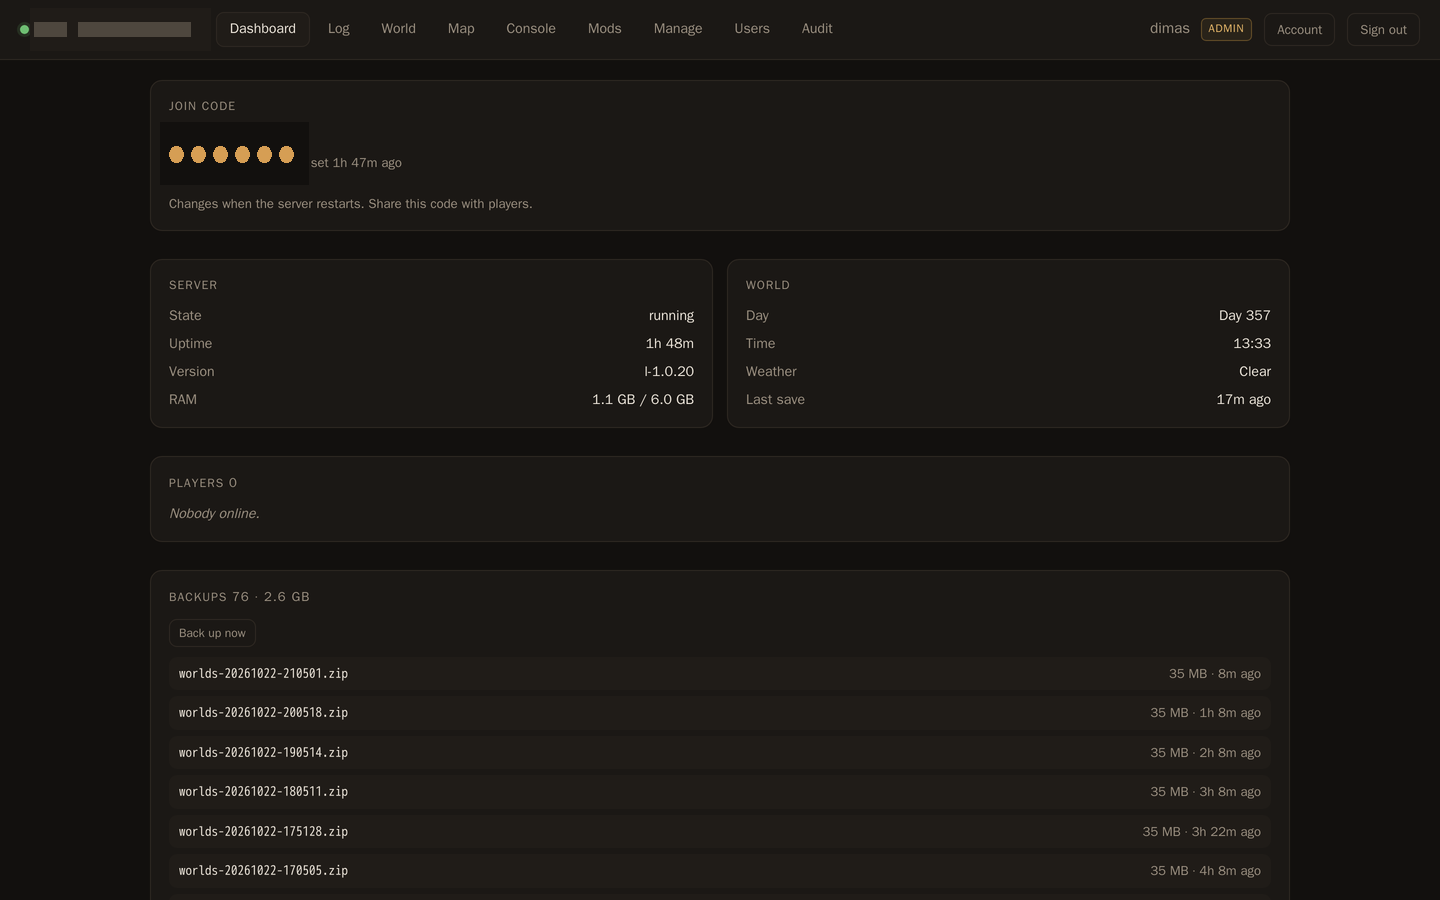Click the running state value
Viewport: 1440px width, 900px height.
coord(671,316)
